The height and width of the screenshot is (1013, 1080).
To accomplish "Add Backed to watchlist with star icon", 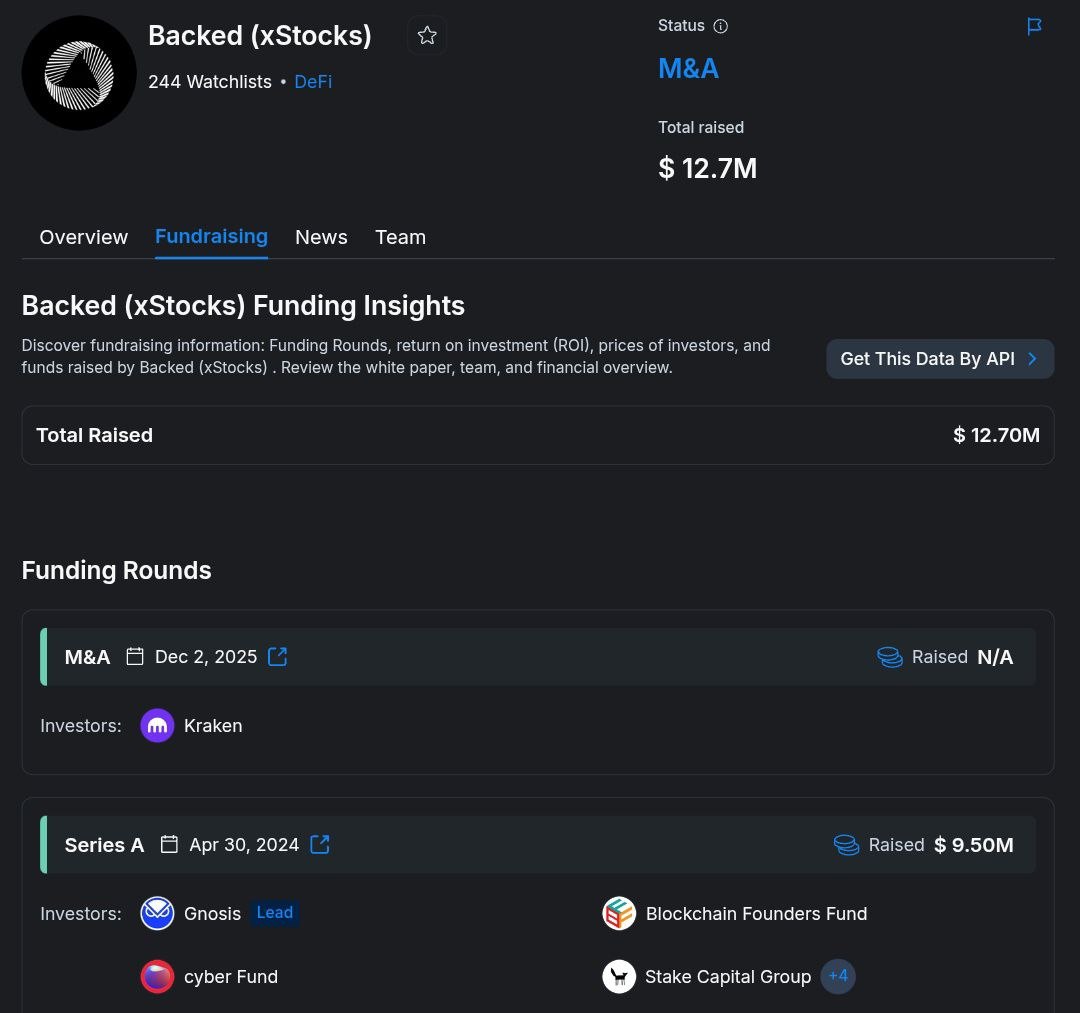I will pyautogui.click(x=427, y=36).
